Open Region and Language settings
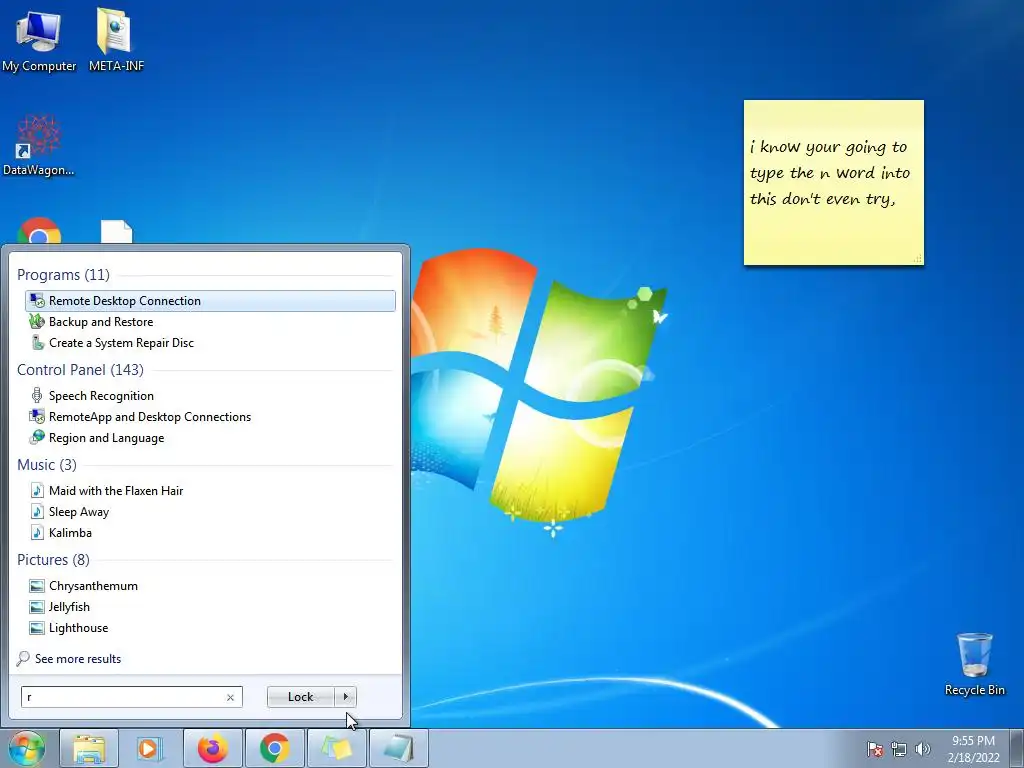The height and width of the screenshot is (768, 1024). click(x=106, y=438)
